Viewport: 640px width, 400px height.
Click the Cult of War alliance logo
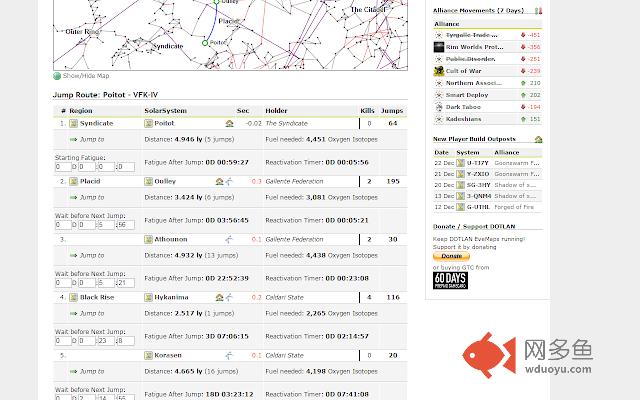439,71
